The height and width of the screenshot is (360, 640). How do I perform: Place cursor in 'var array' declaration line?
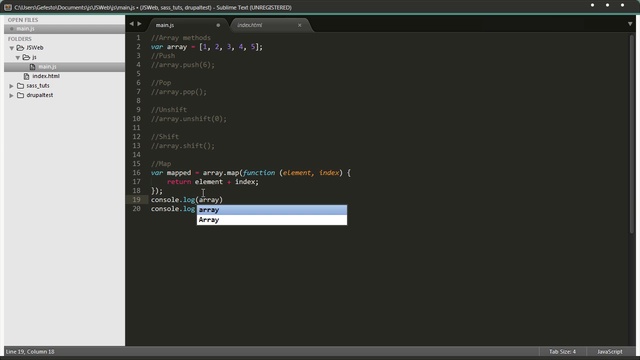[207, 47]
